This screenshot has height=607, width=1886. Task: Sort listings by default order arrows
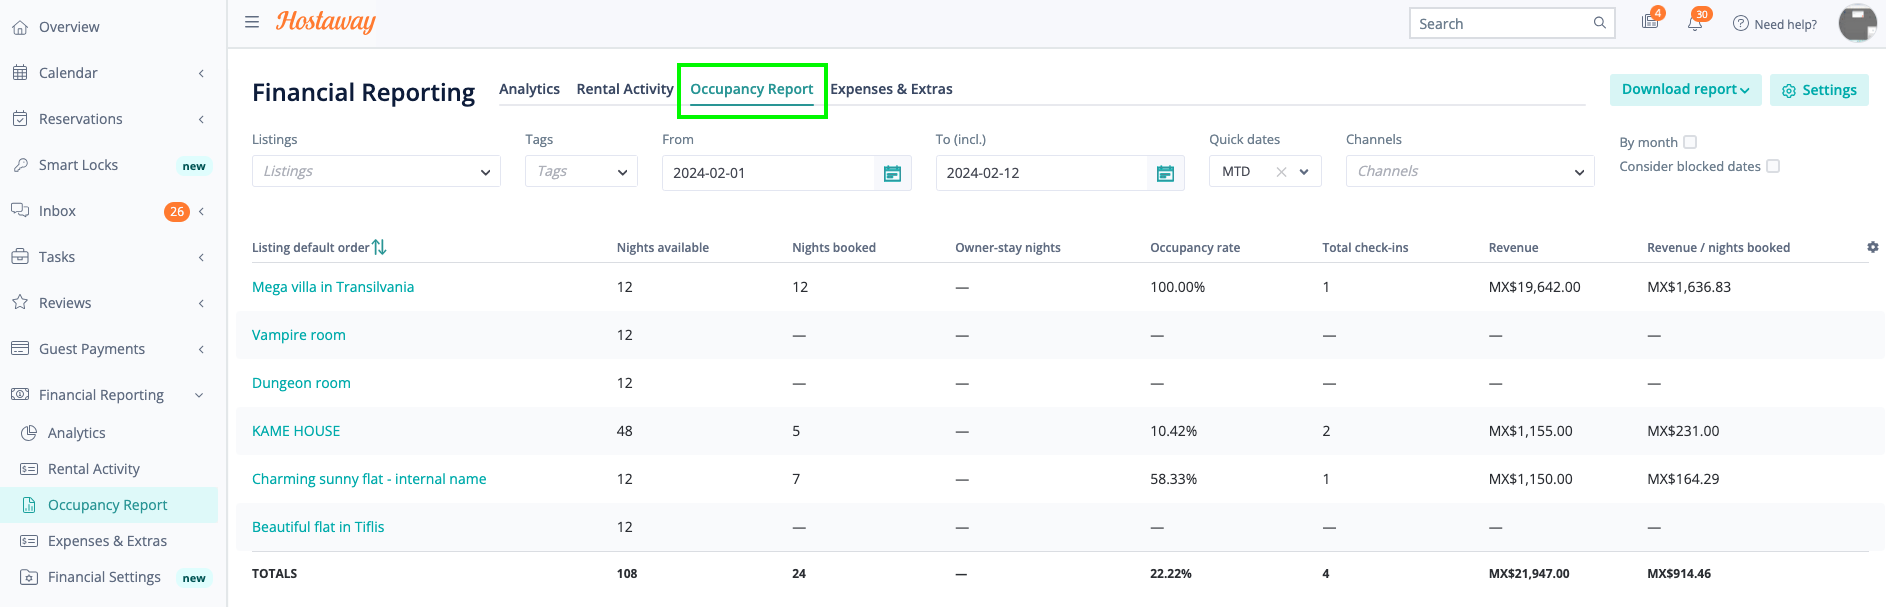pos(379,247)
